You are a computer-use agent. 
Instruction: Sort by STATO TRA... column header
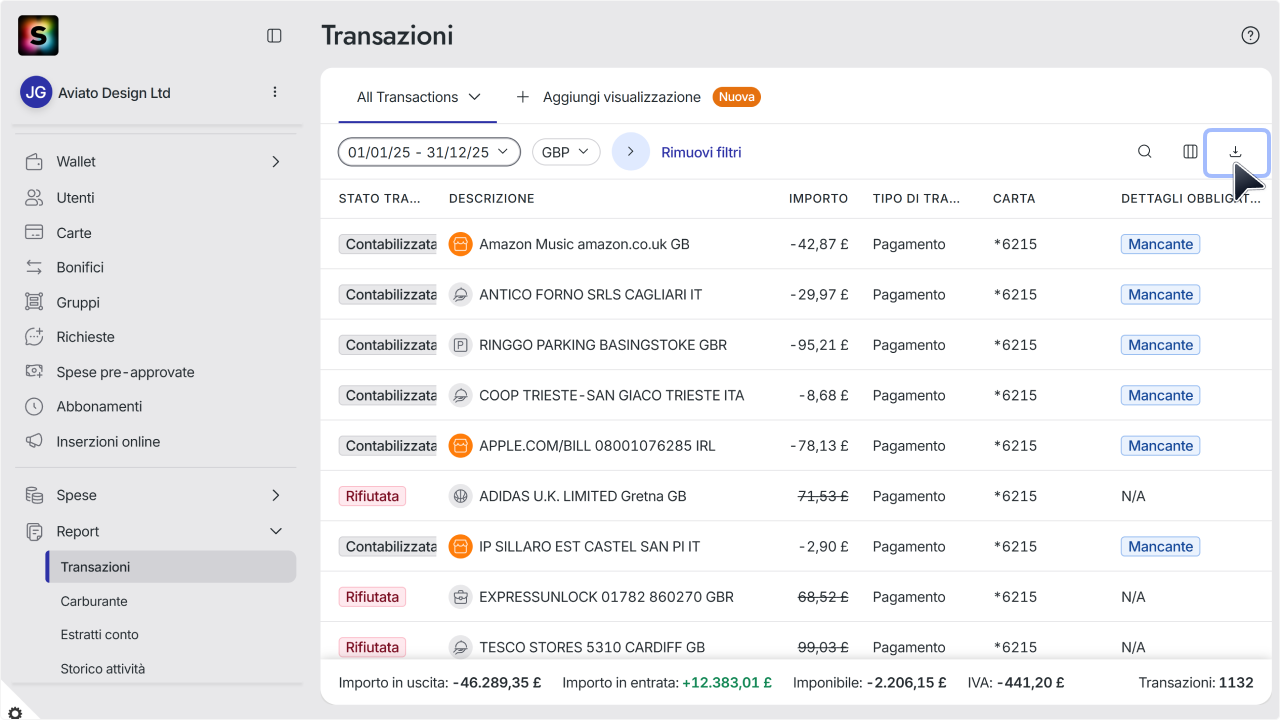click(380, 199)
